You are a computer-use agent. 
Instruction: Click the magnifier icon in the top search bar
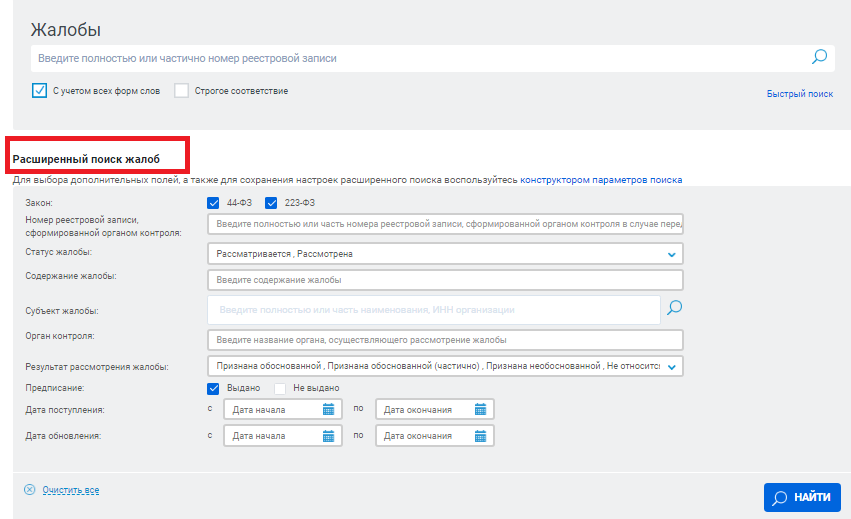tap(819, 58)
